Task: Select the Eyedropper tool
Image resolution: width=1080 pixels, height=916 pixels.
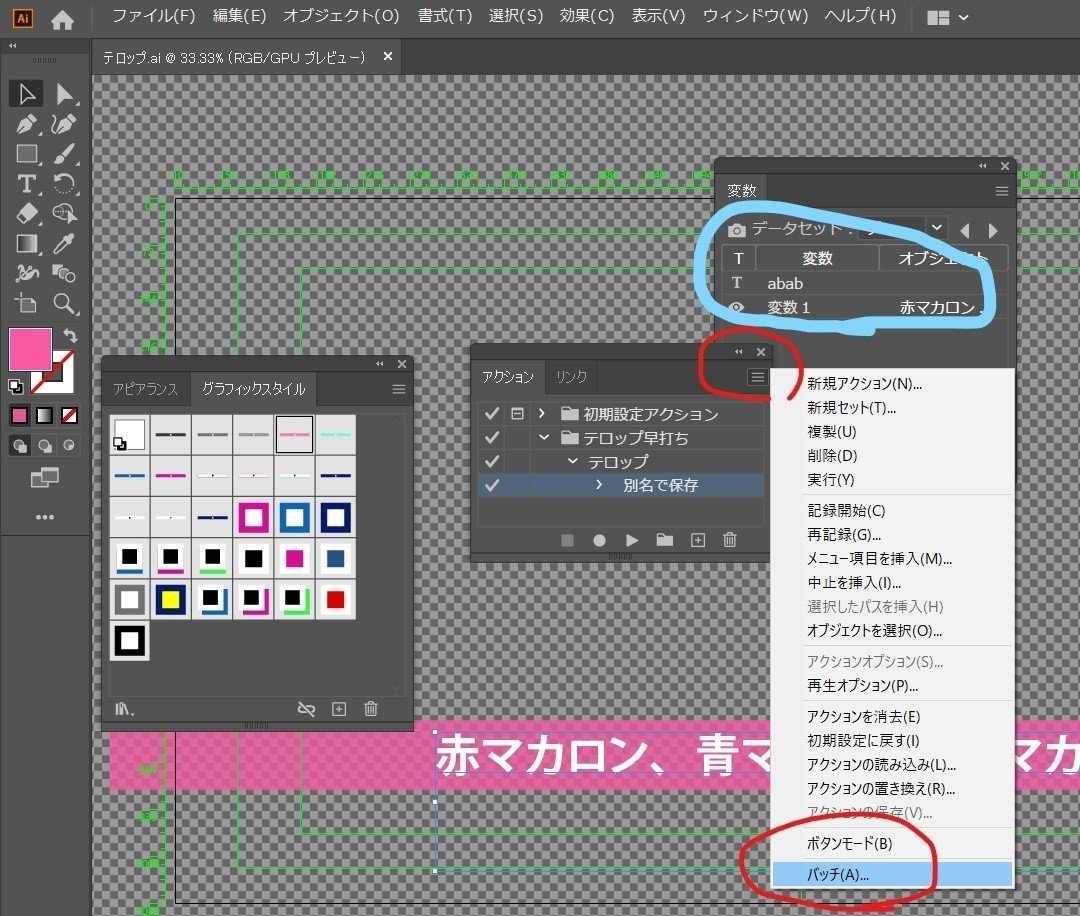Action: coord(64,244)
